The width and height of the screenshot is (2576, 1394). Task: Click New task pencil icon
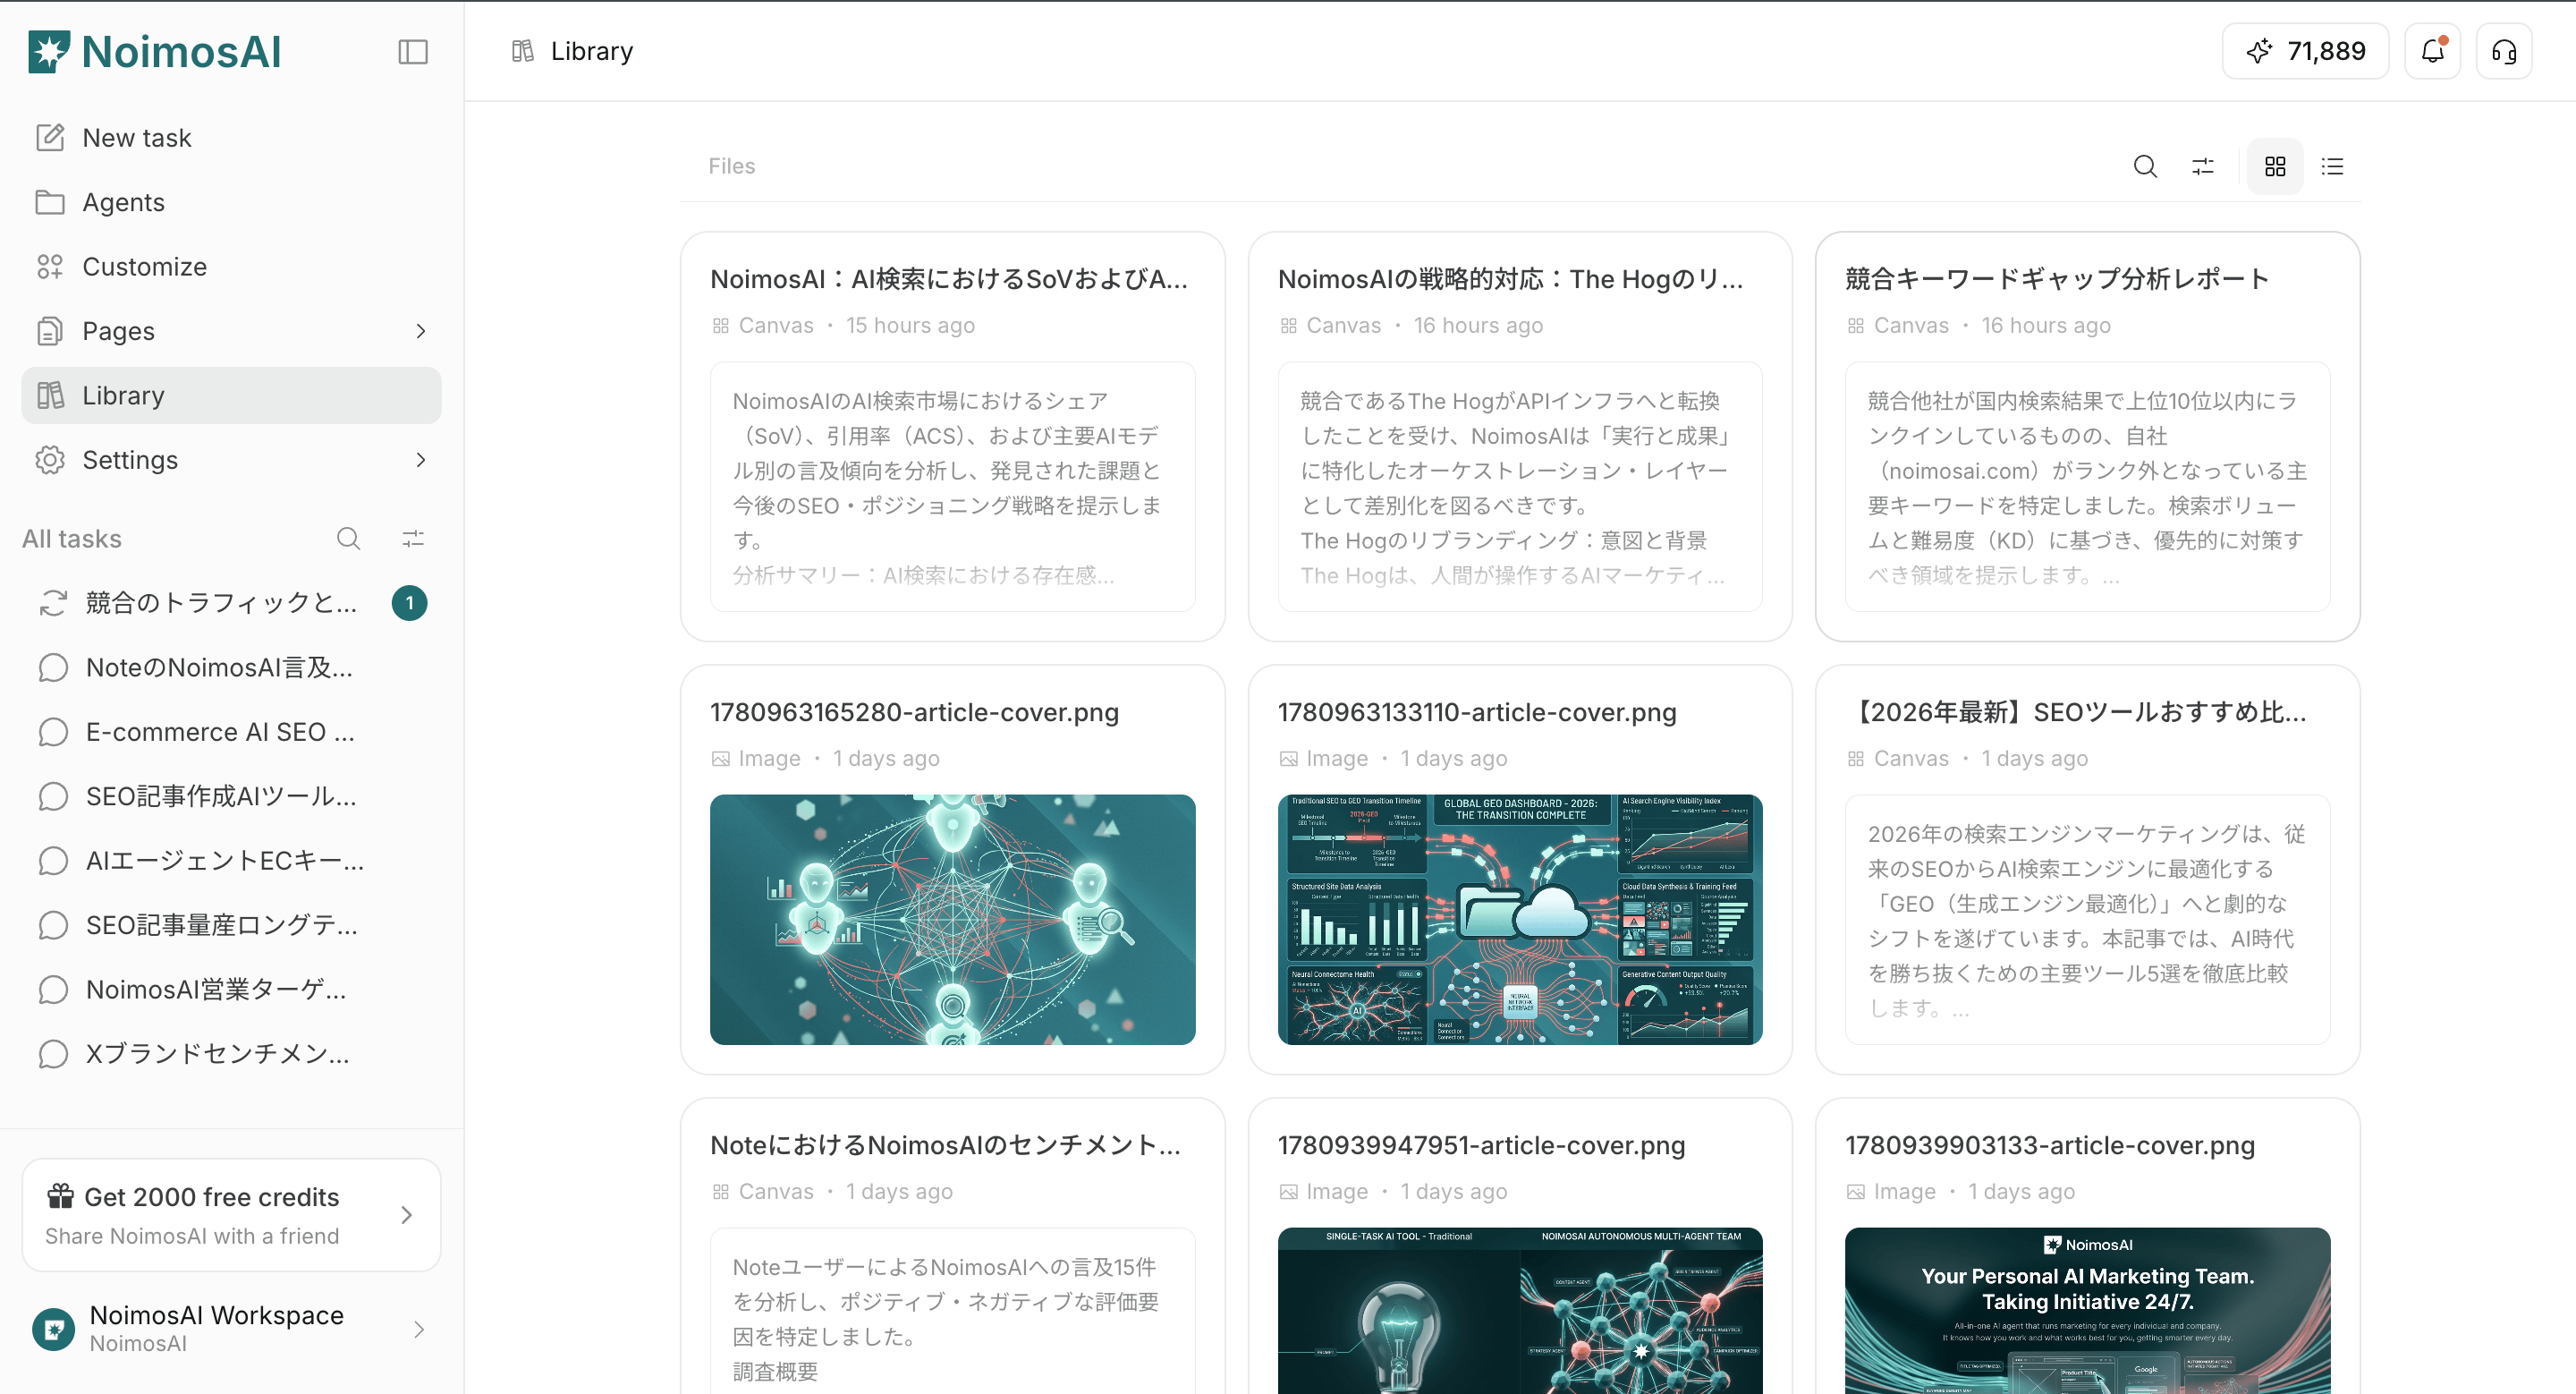click(50, 138)
